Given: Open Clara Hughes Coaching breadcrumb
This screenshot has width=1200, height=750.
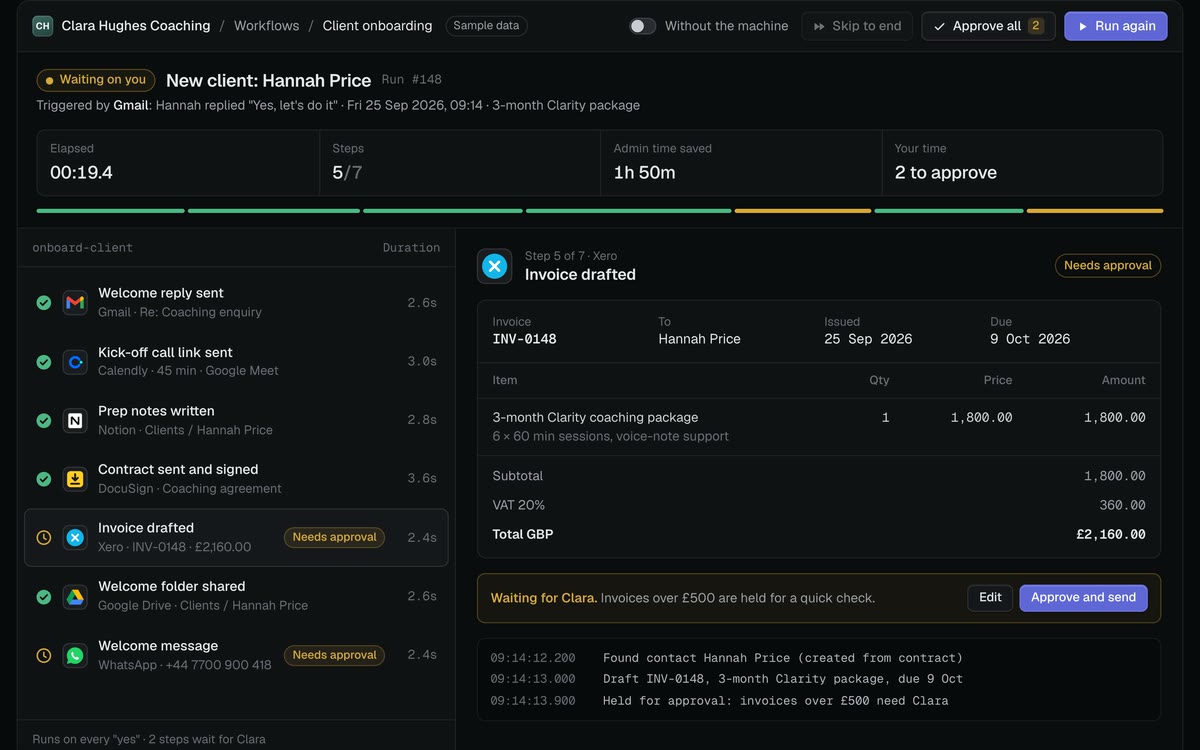Looking at the screenshot, I should point(136,26).
